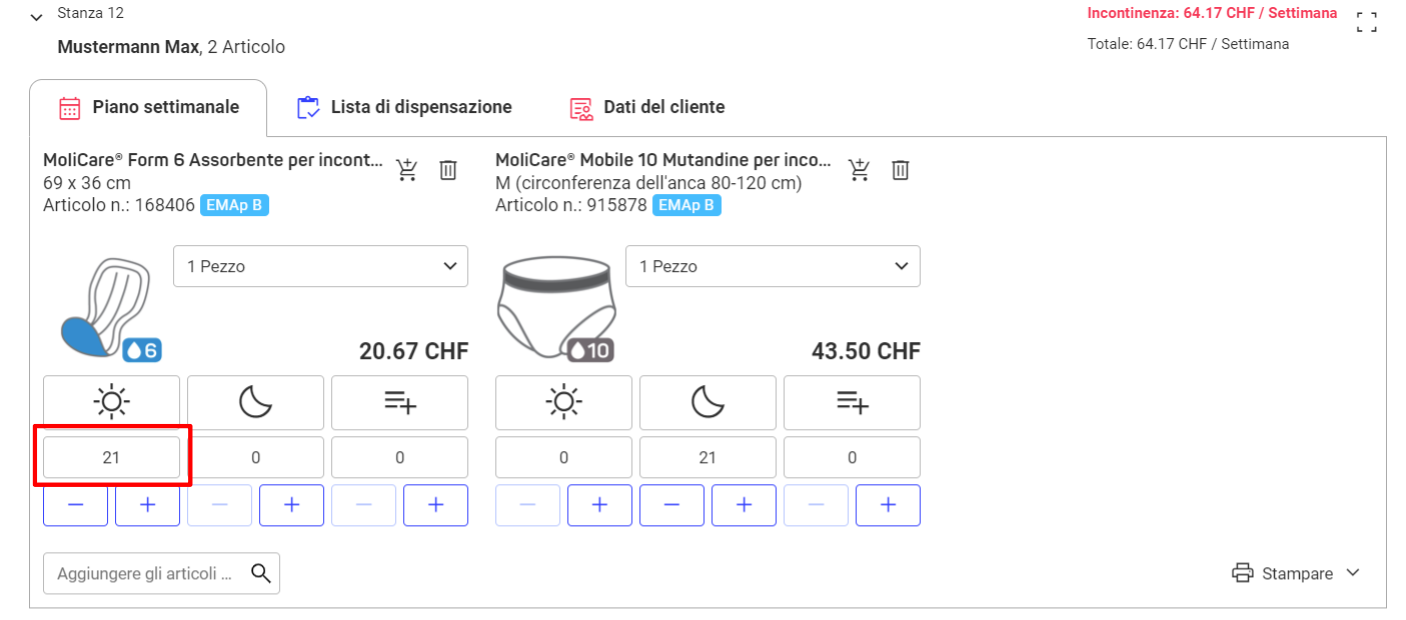
Task: Expand the Stampare options chevron
Action: coord(1353,573)
